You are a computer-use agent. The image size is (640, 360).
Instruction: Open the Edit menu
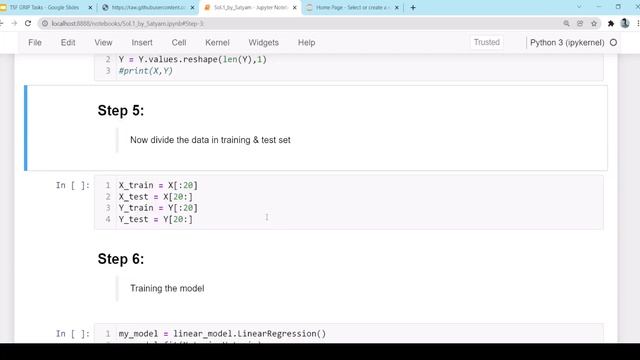coord(68,42)
